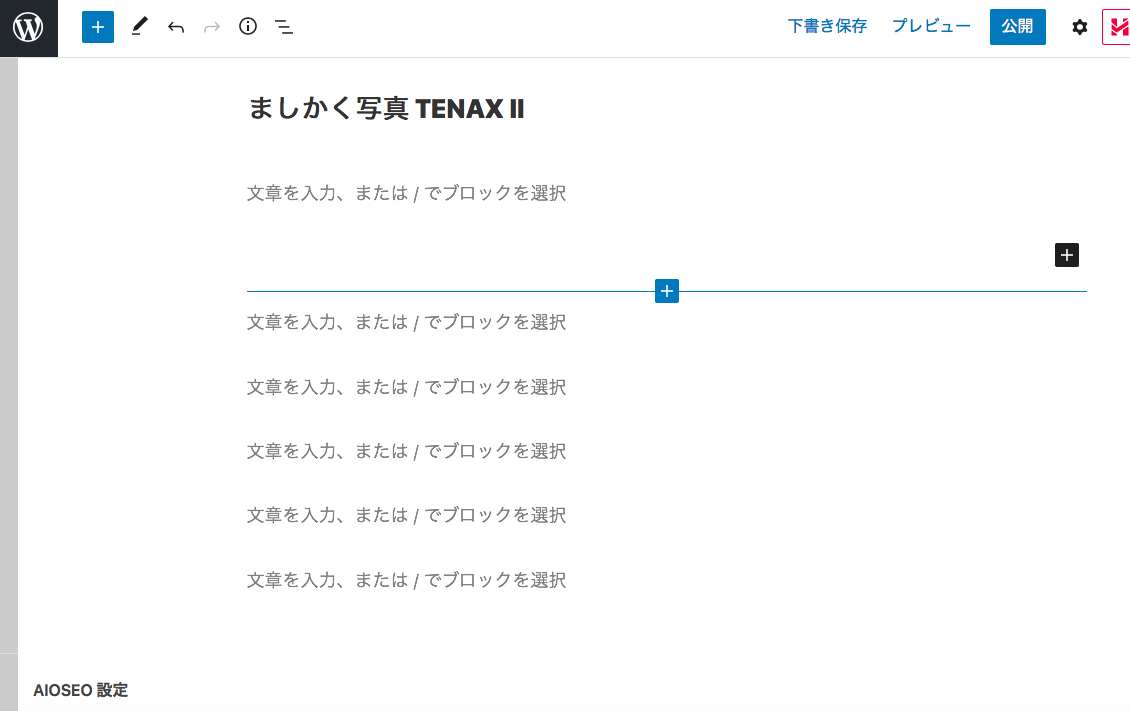Toggle the settings gear sidebar
The width and height of the screenshot is (1130, 711).
1080,27
